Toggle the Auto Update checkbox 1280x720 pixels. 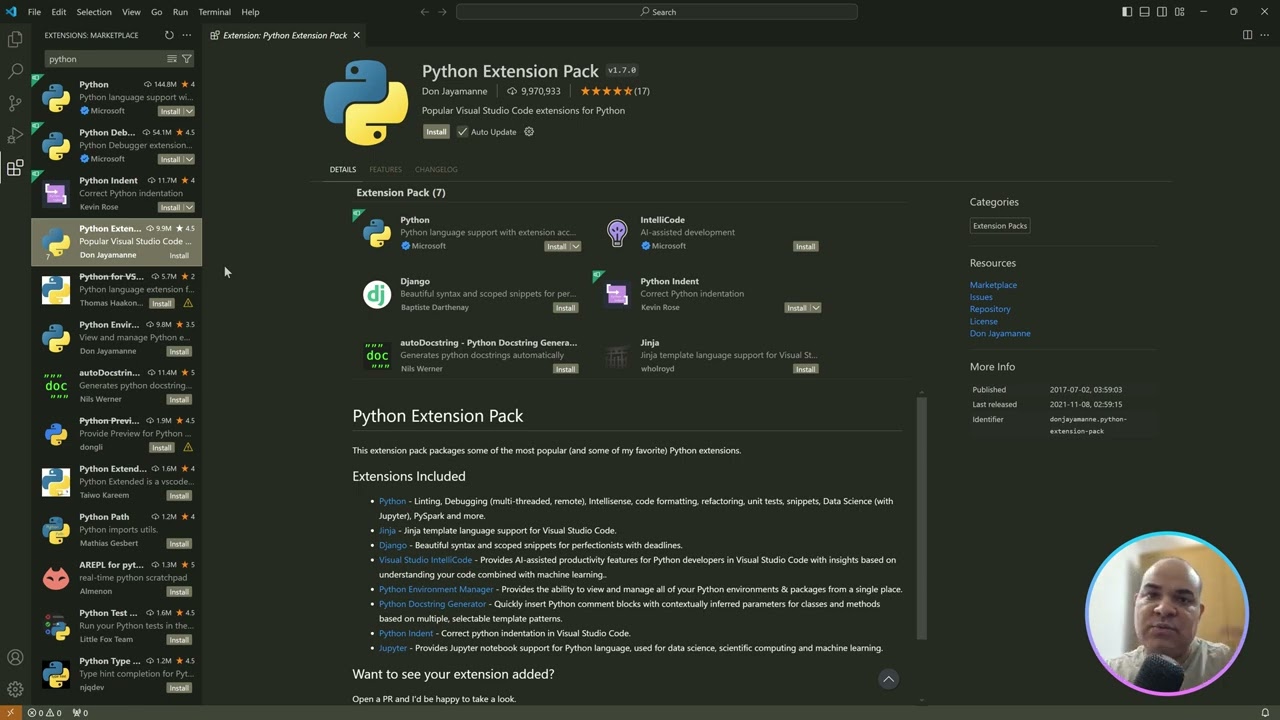pyautogui.click(x=462, y=132)
